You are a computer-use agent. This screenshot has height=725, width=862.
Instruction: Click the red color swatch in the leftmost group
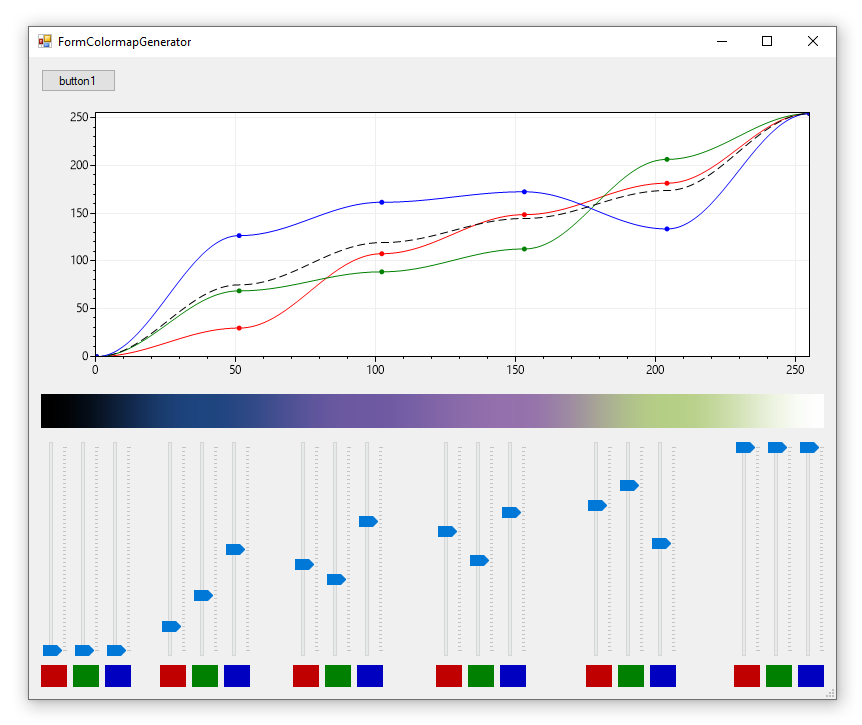pyautogui.click(x=52, y=676)
